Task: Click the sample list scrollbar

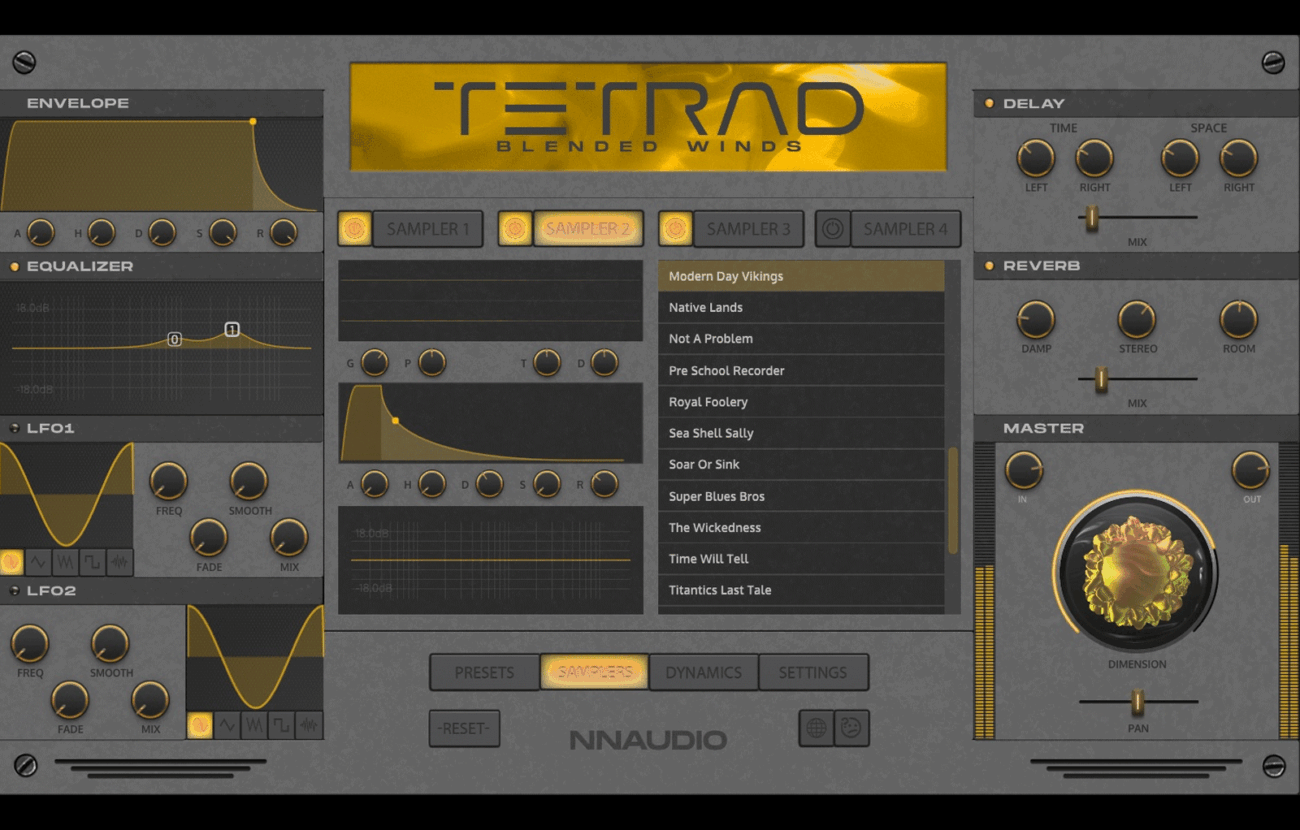Action: pyautogui.click(x=953, y=500)
